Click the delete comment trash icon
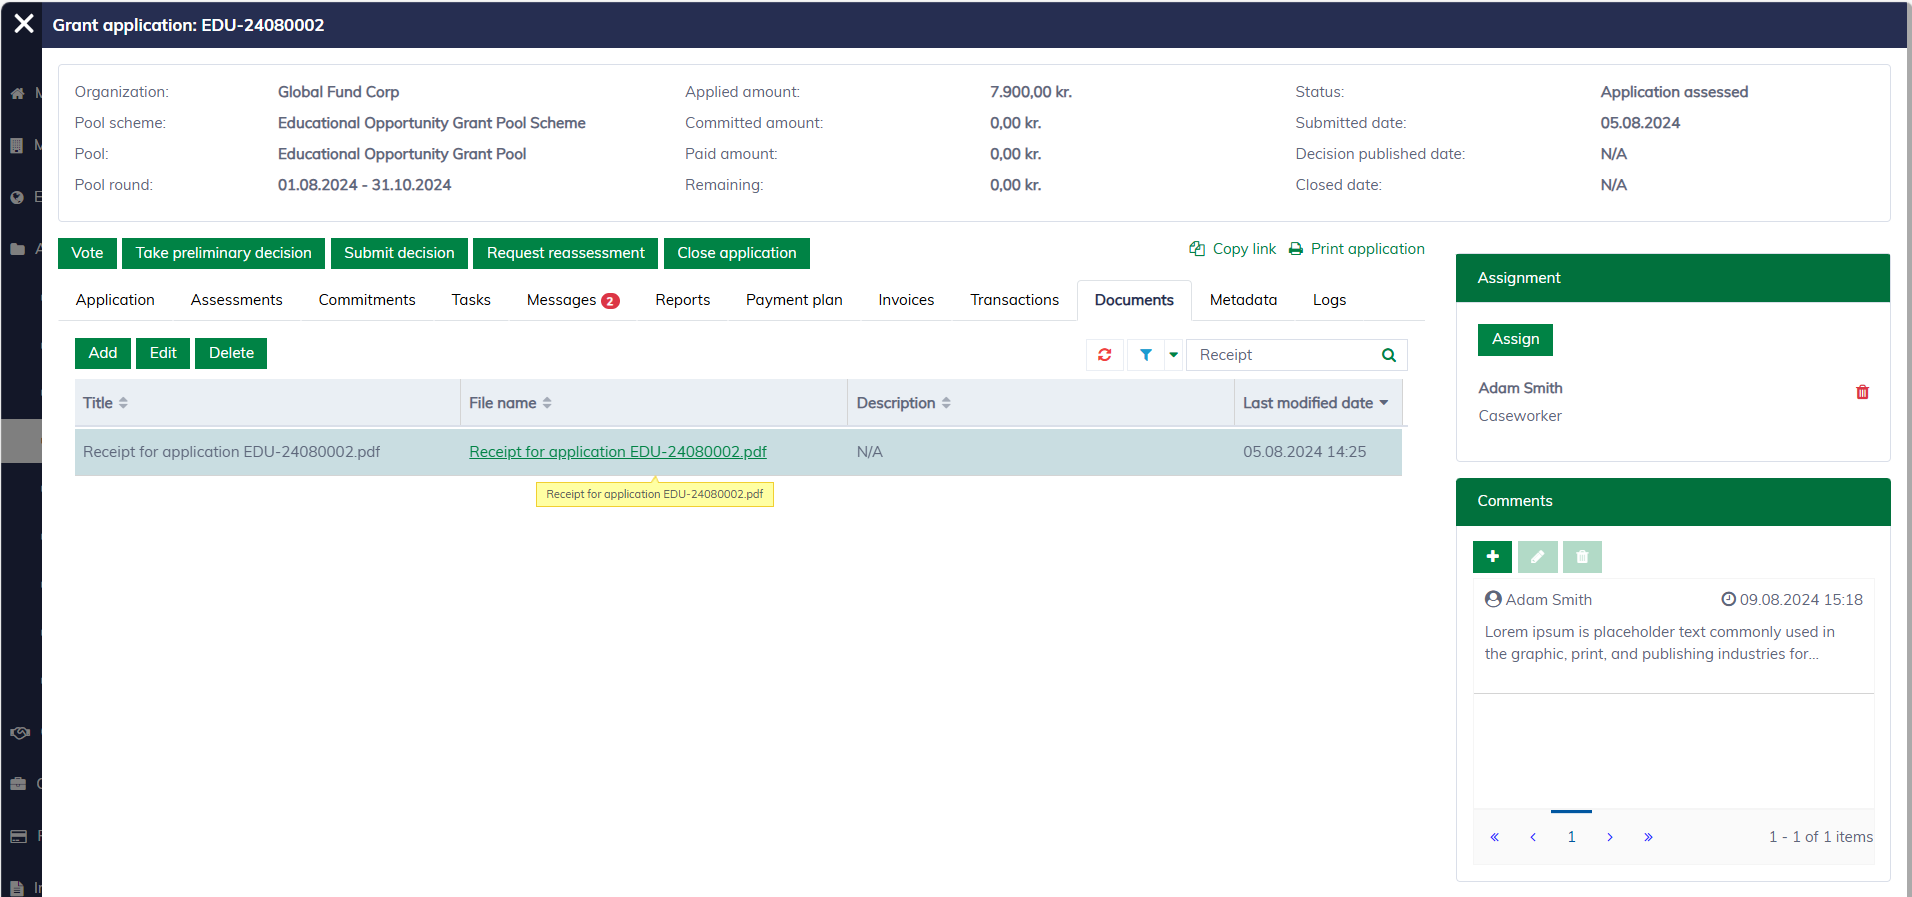 click(x=1582, y=557)
